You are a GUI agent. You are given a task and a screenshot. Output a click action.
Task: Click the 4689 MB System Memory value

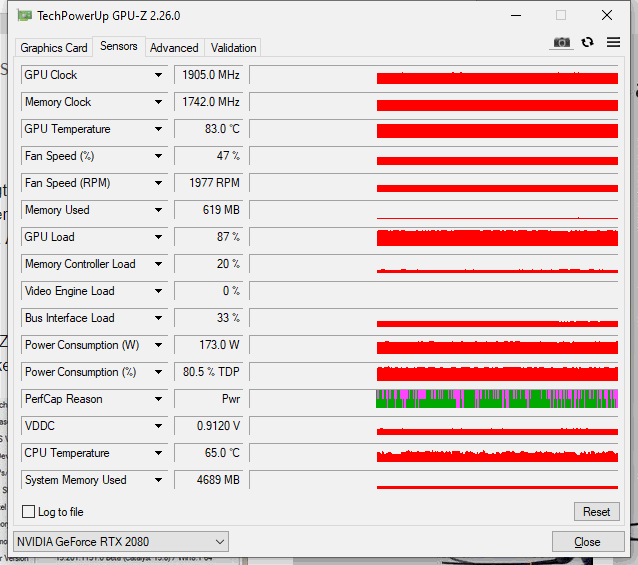click(209, 480)
